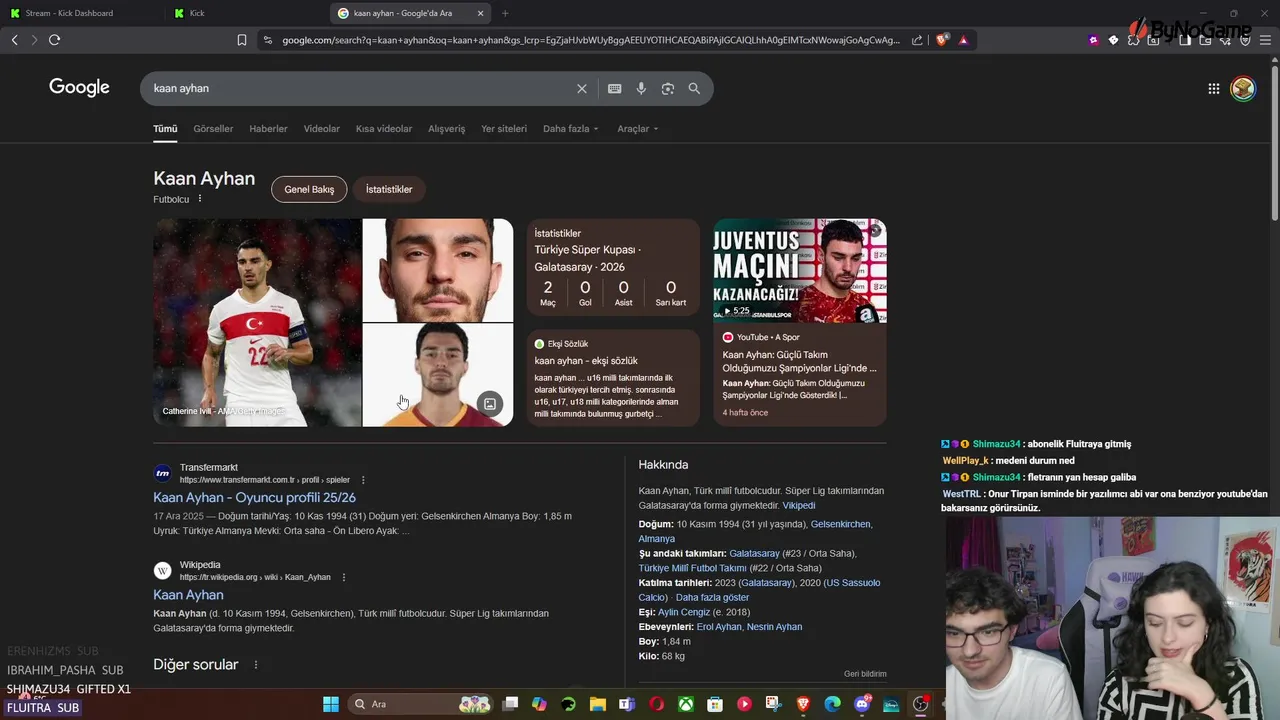Image resolution: width=1280 pixels, height=720 pixels.
Task: Clear the search box with the X icon
Action: click(x=582, y=89)
